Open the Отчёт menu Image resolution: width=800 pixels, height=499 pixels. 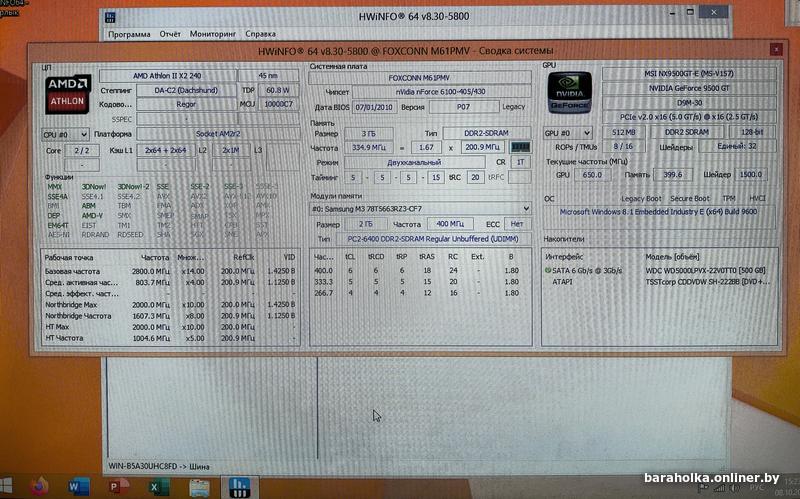170,33
